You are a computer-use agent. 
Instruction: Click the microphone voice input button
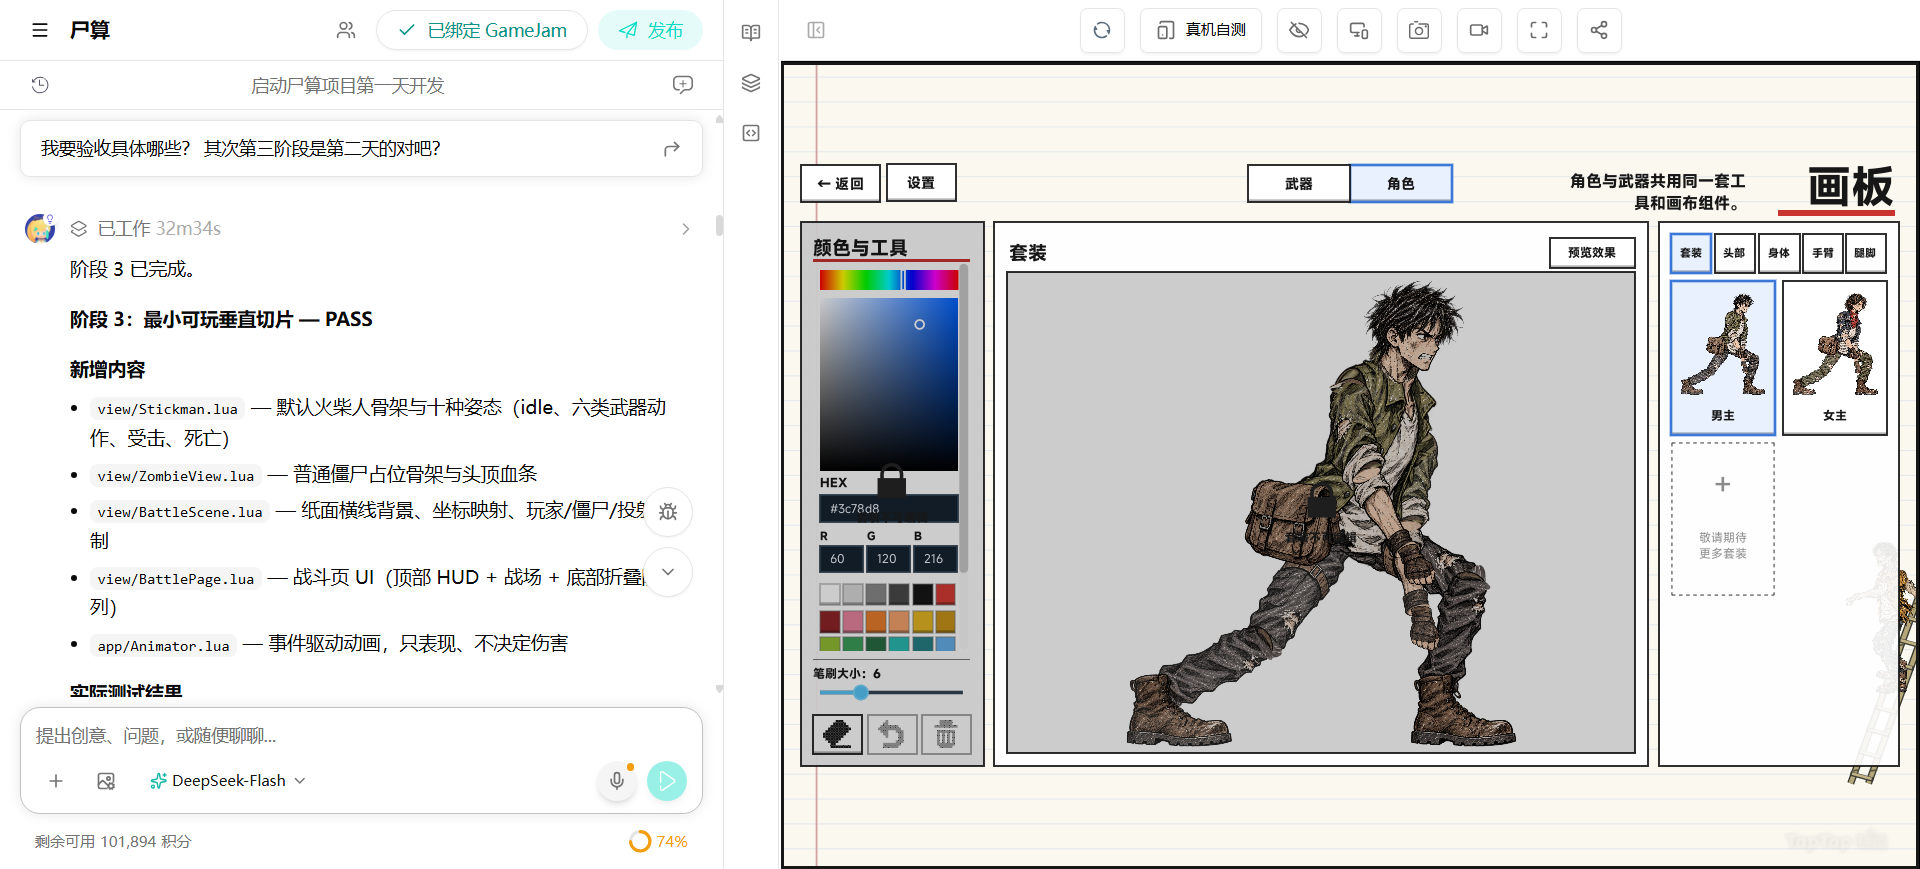pos(617,781)
